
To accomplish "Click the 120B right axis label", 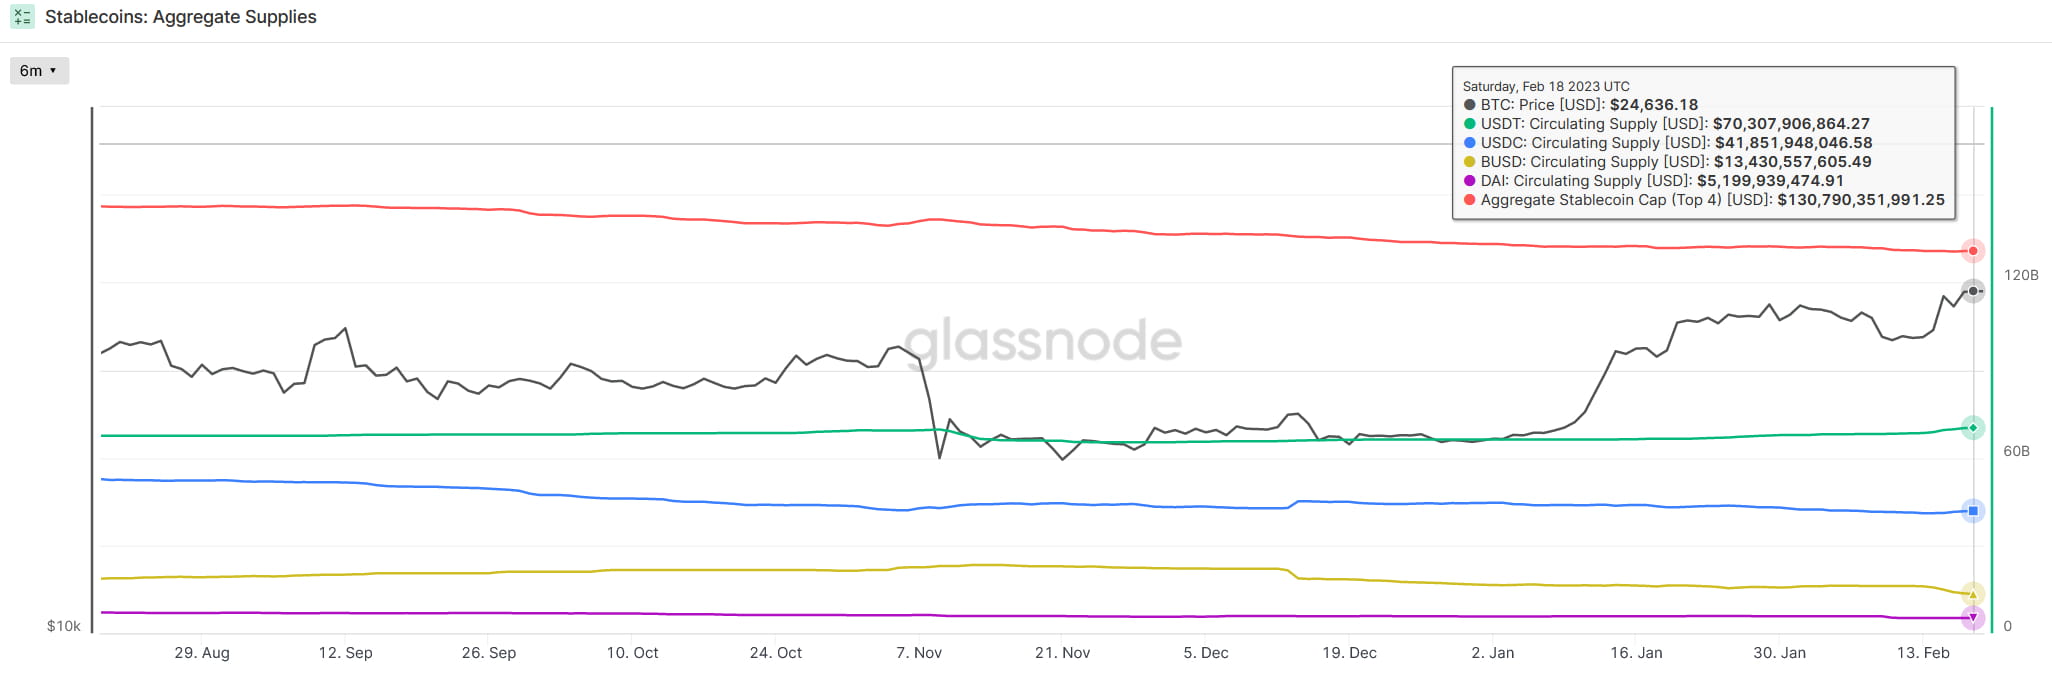I will coord(2020,275).
